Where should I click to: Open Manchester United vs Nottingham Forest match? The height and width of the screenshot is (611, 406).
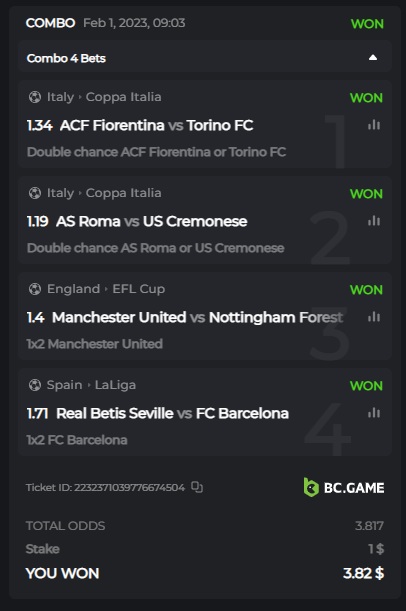[198, 317]
